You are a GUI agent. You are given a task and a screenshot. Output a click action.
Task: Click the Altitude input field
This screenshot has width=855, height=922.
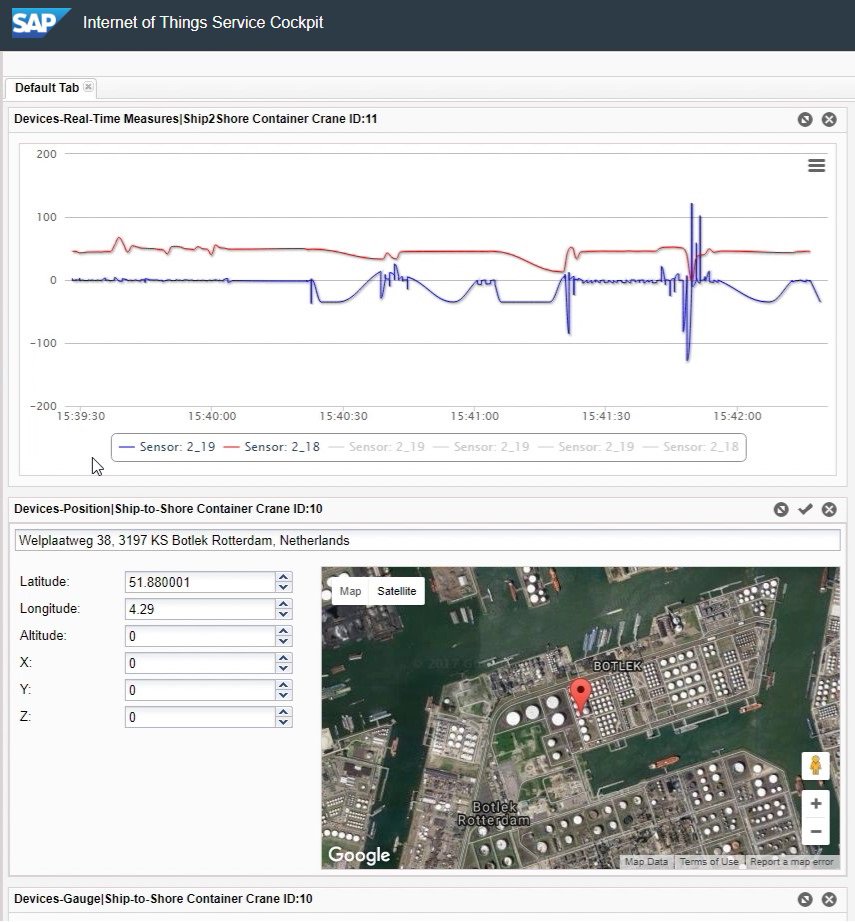tap(200, 636)
